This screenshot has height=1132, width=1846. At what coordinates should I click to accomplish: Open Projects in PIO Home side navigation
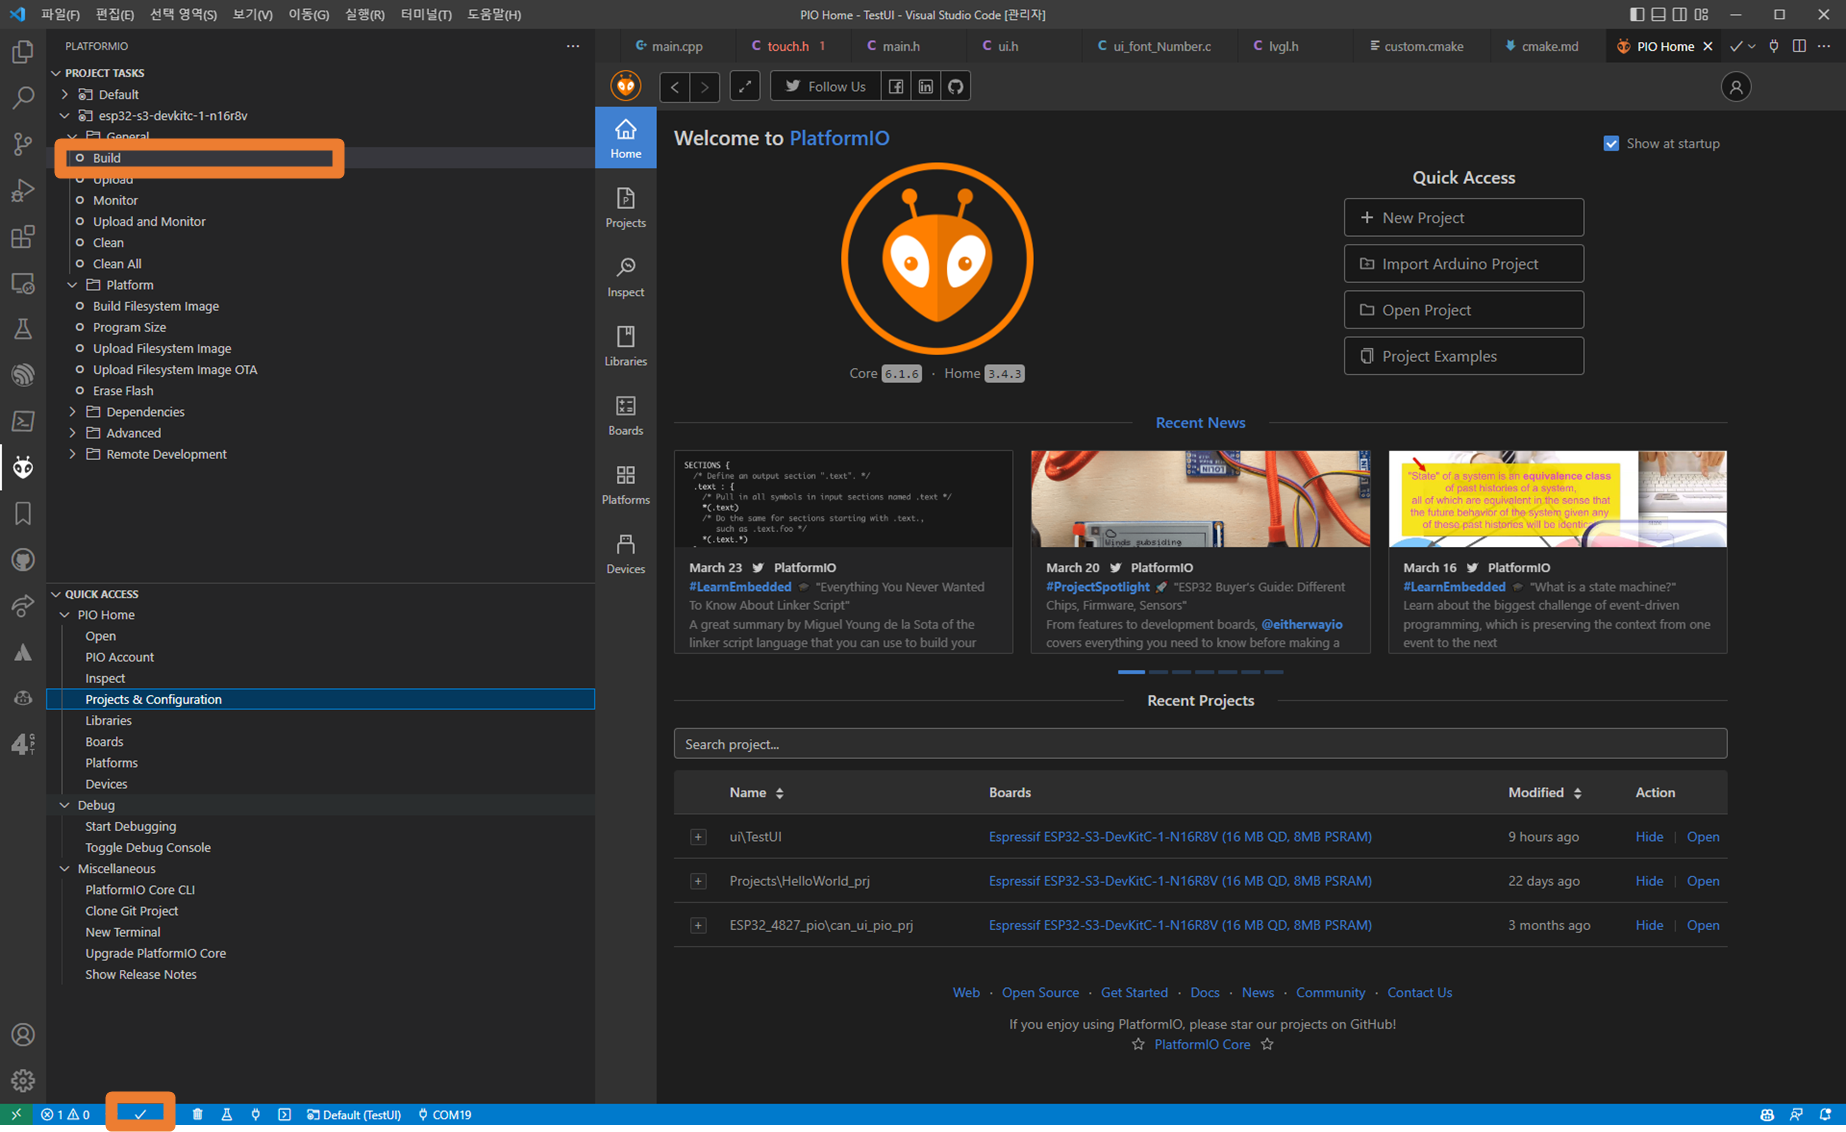point(626,208)
